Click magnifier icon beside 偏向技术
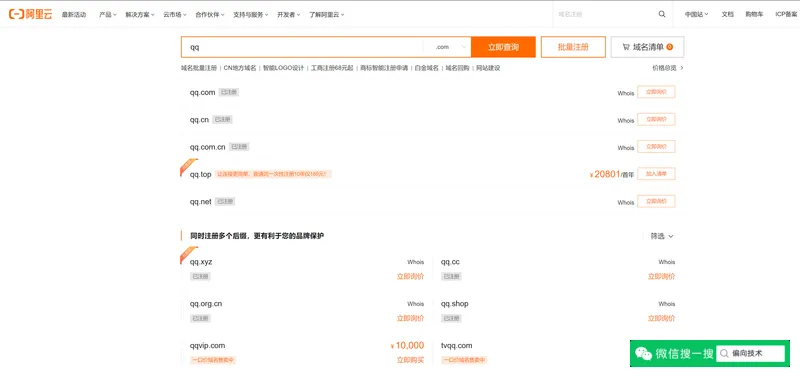The width and height of the screenshot is (800, 377). pyautogui.click(x=723, y=354)
